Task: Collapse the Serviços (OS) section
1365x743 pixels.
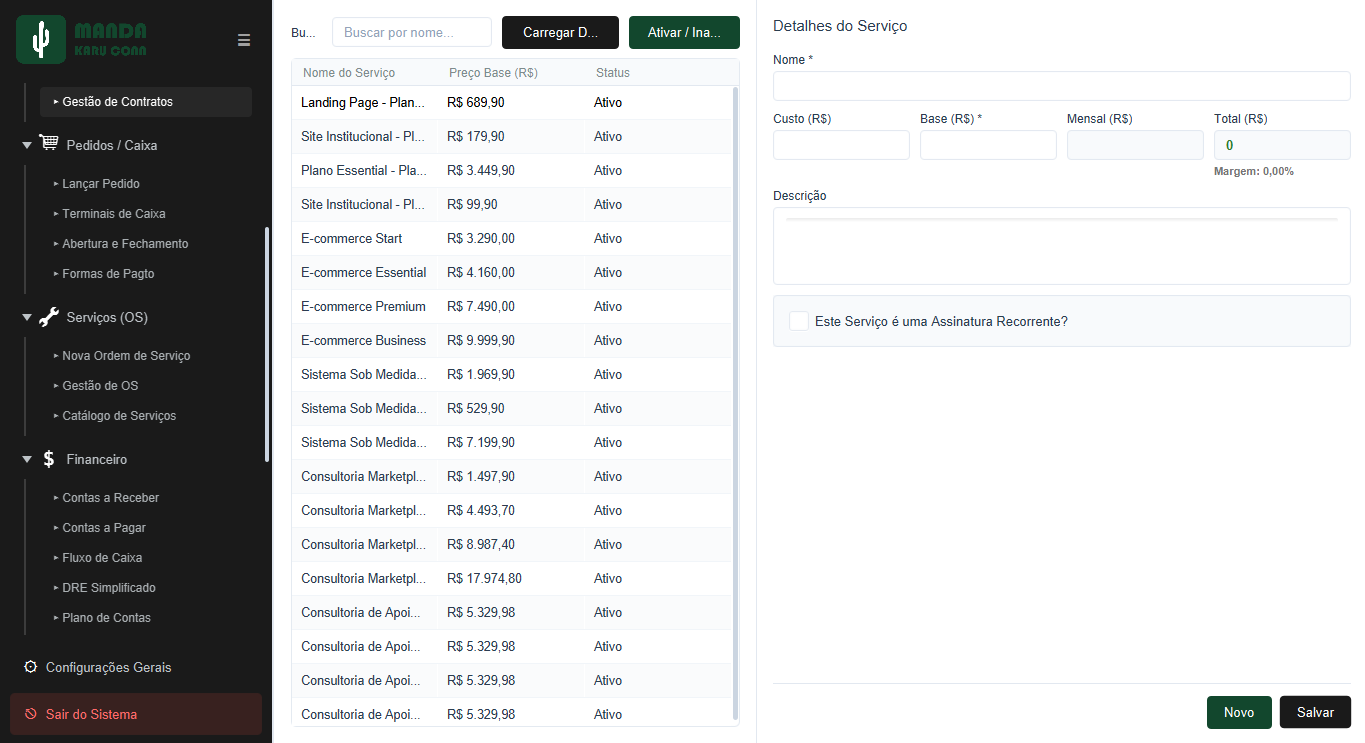Action: click(27, 318)
